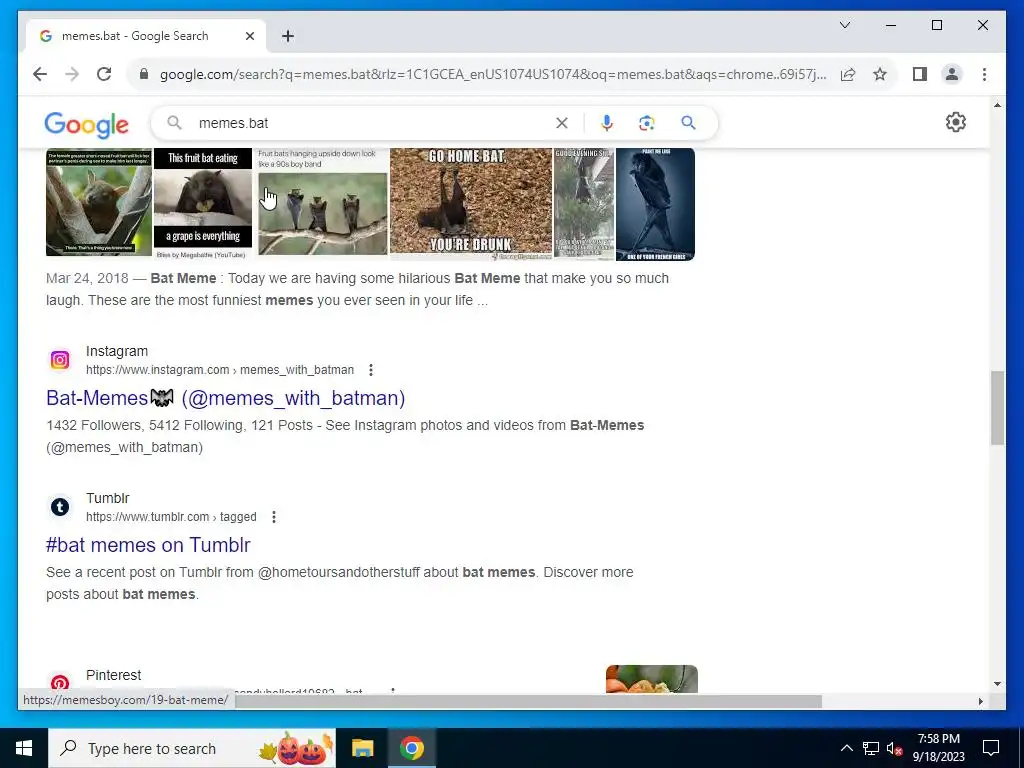Click the browser forward arrow
1024x768 pixels.
pyautogui.click(x=72, y=74)
